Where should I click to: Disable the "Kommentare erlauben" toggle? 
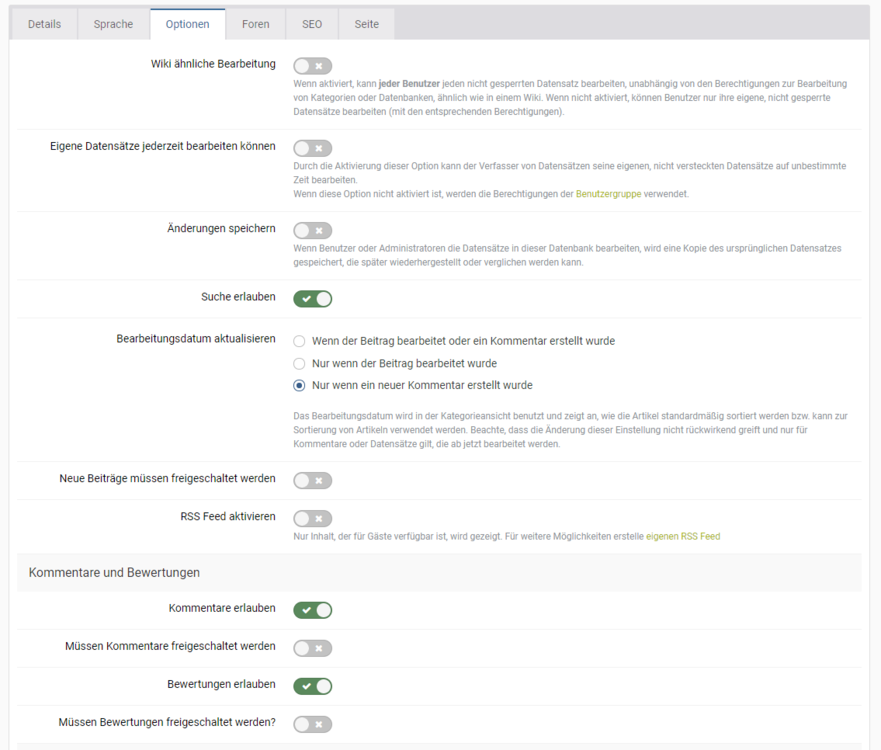(x=312, y=610)
